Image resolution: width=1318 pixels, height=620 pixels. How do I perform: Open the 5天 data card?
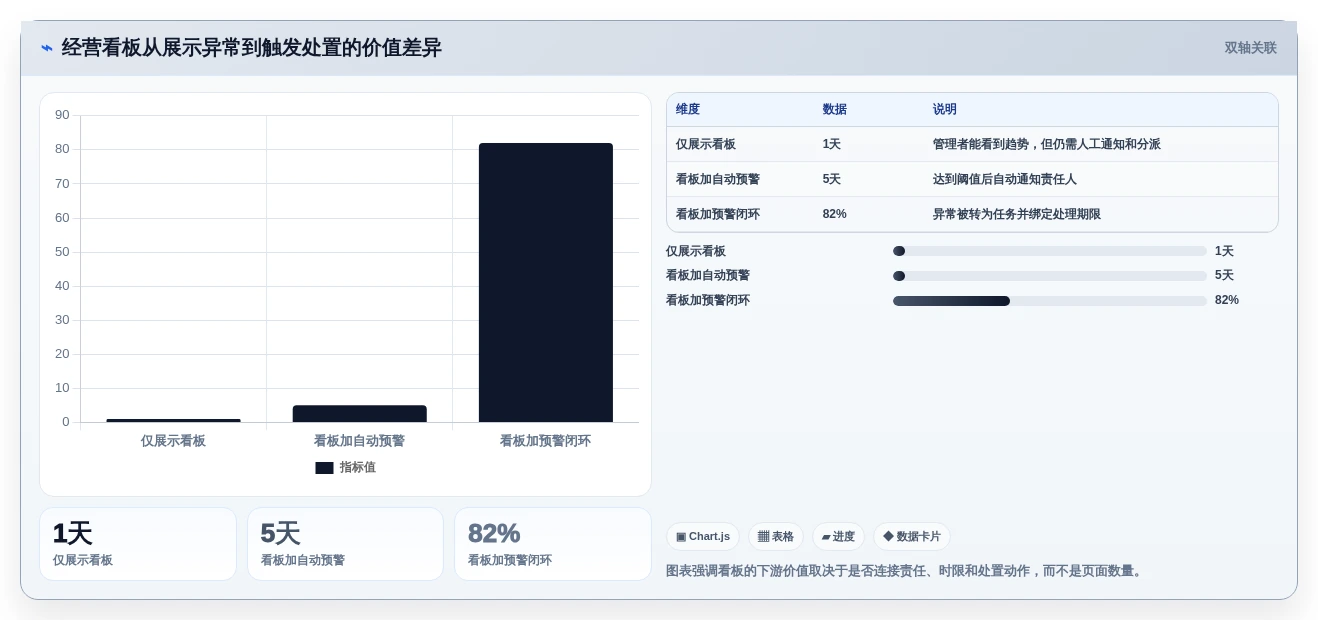(x=345, y=544)
